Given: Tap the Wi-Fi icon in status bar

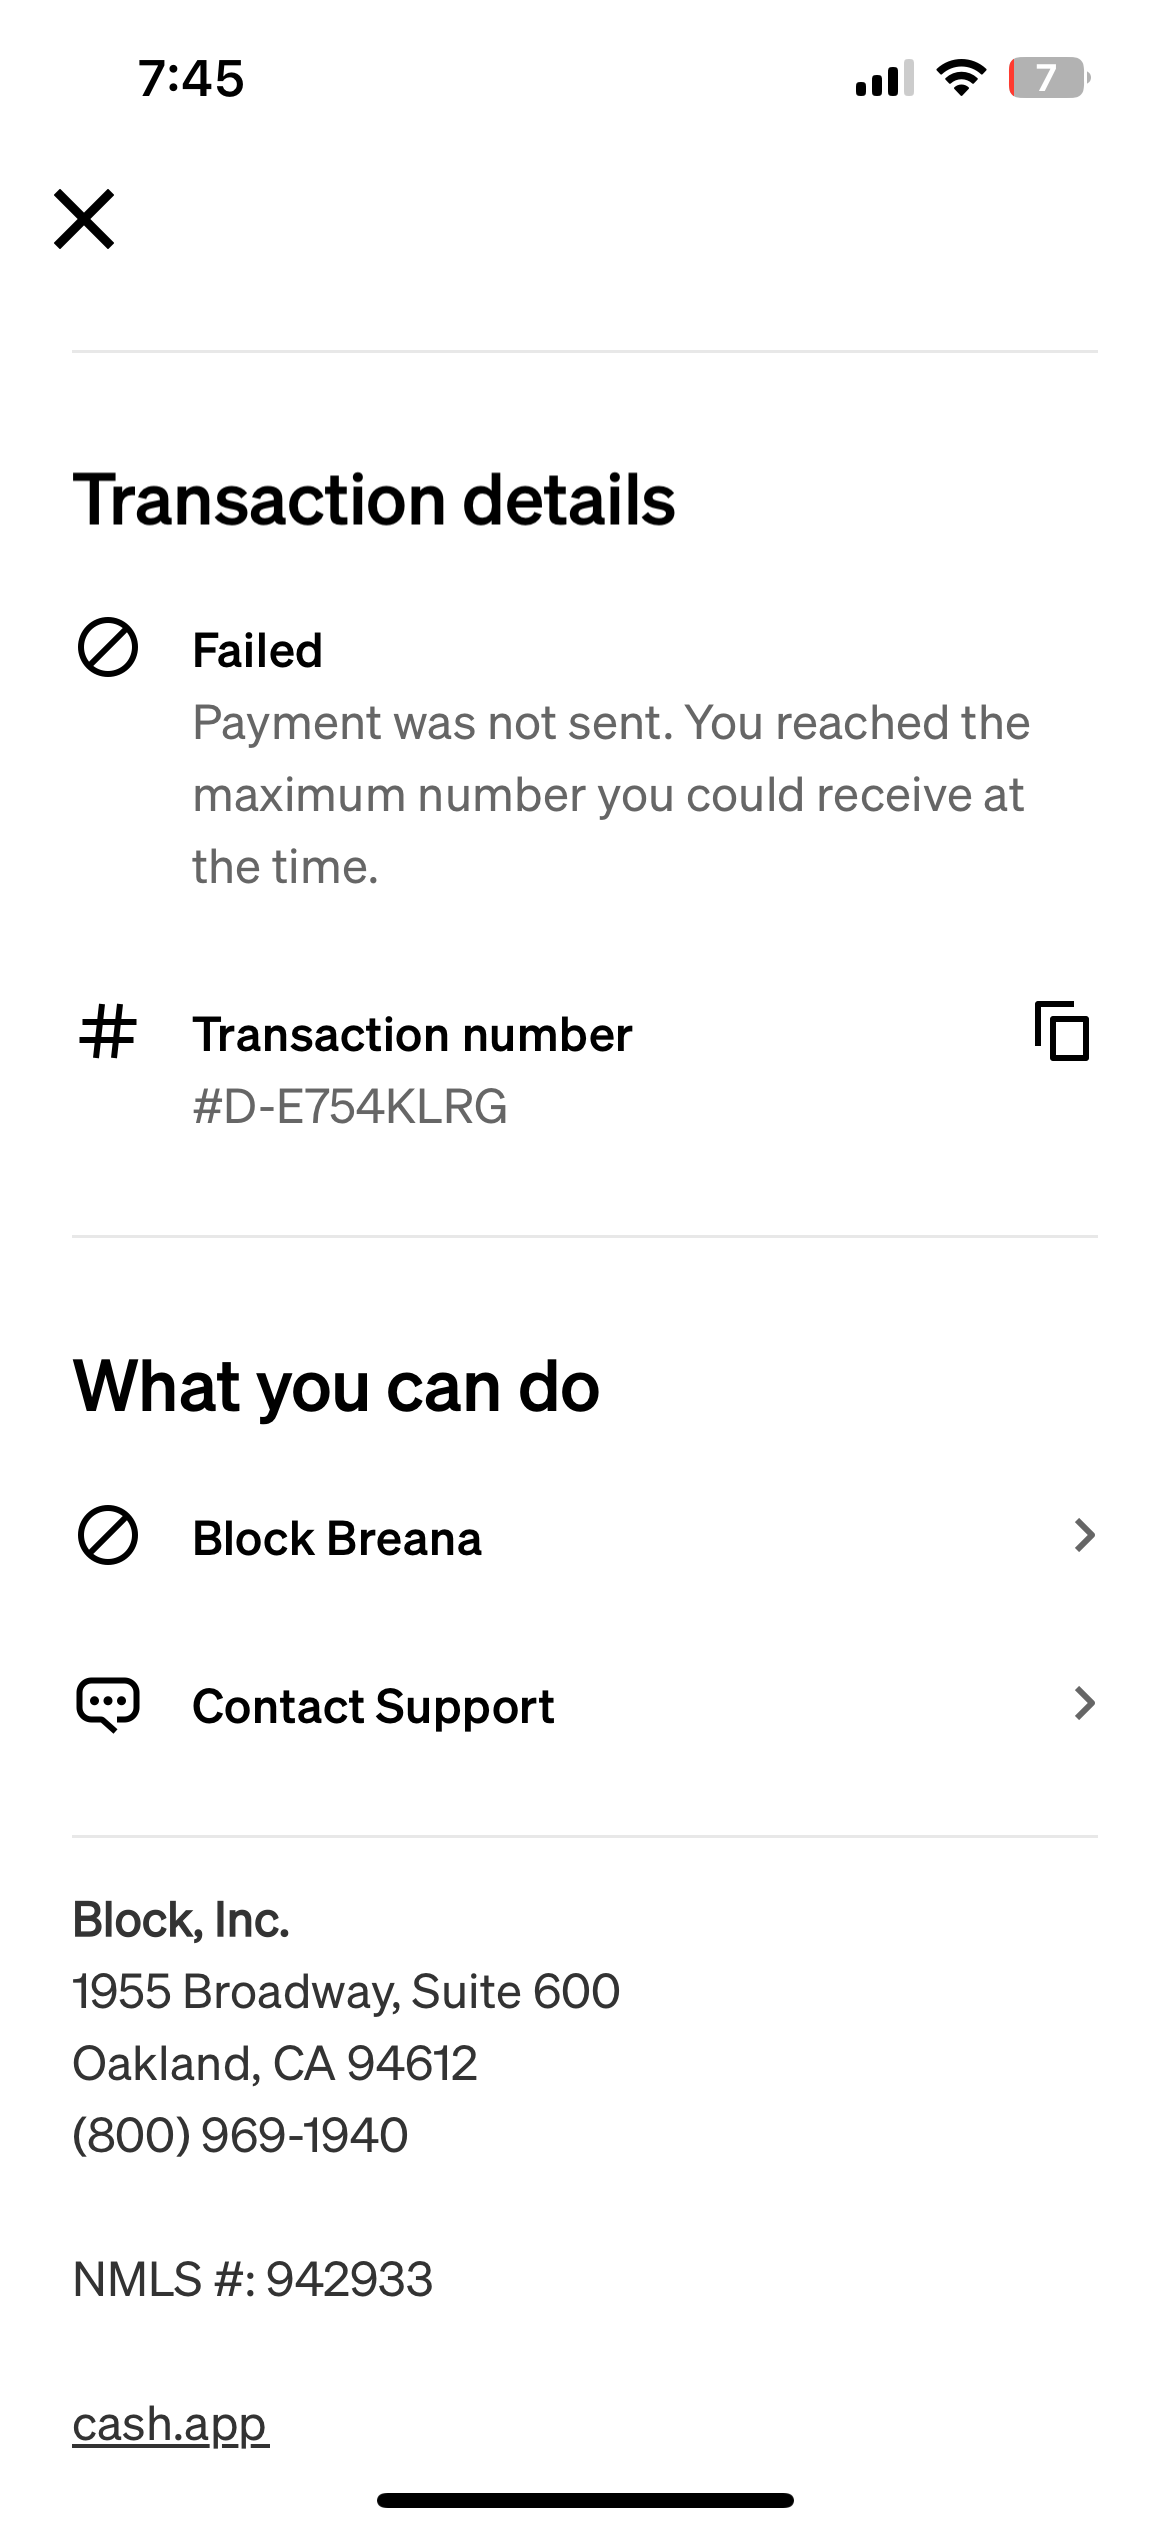Looking at the screenshot, I should click(x=961, y=78).
